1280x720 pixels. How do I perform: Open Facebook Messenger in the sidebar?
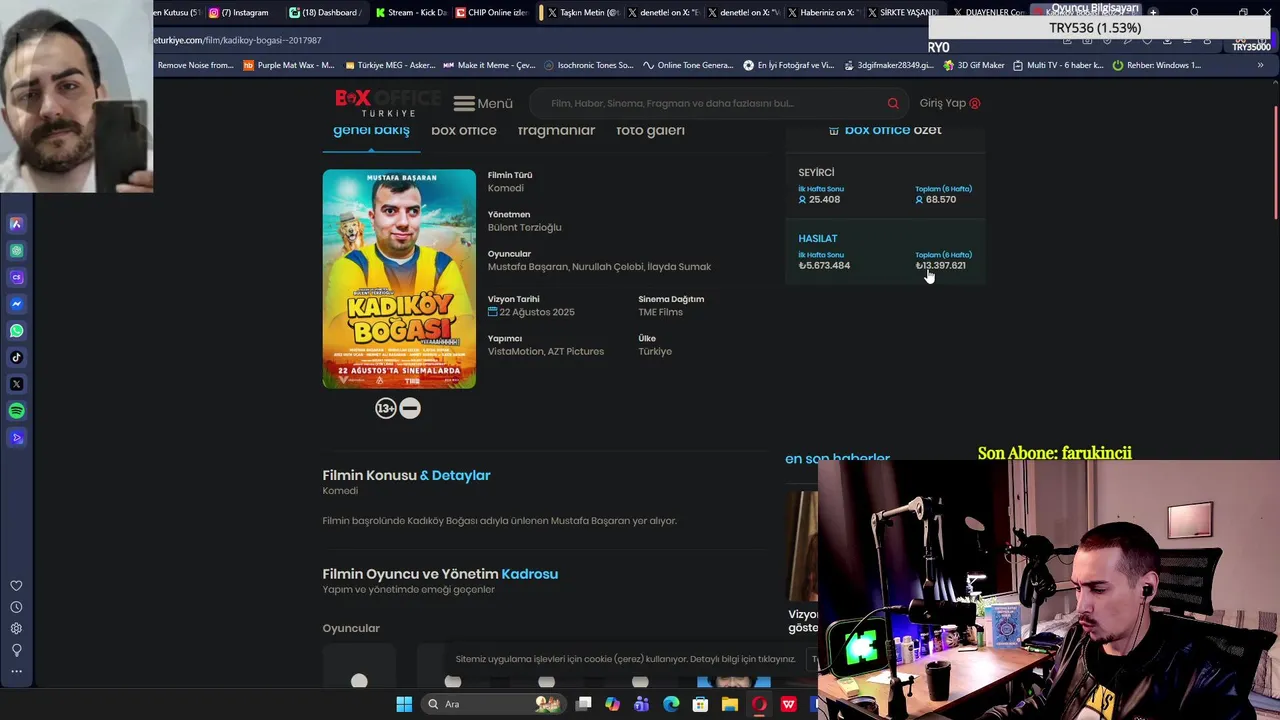pos(16,304)
